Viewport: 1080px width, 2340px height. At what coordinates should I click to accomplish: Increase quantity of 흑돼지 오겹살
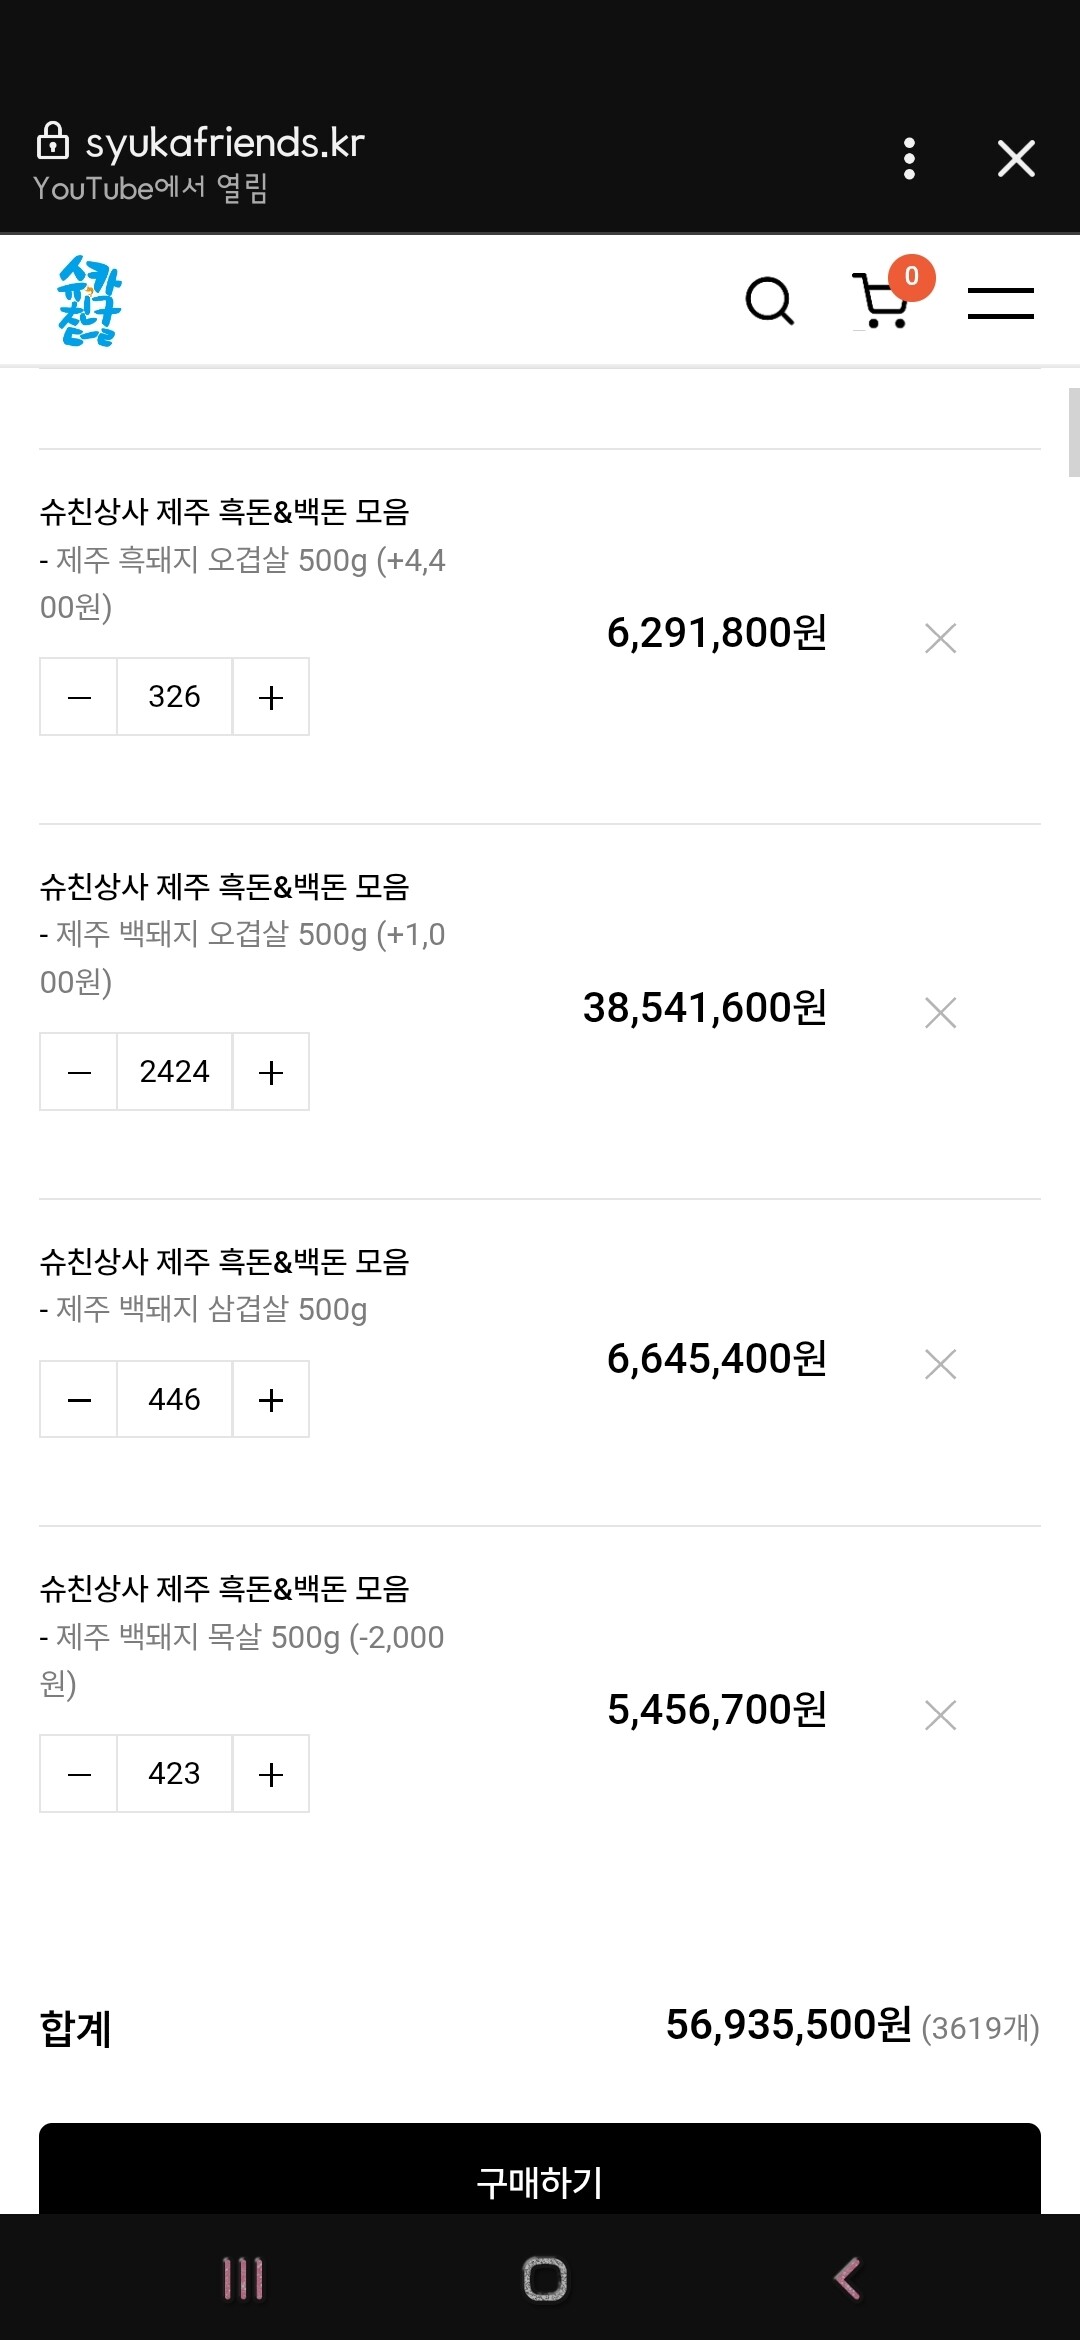click(271, 697)
